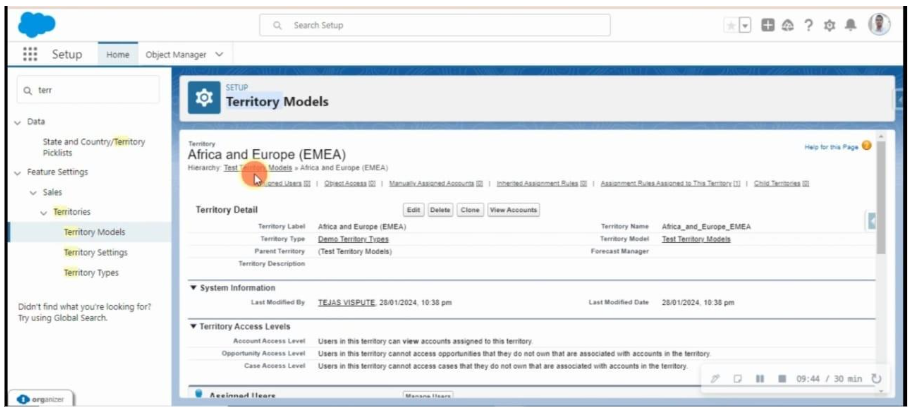
Task: Open the Salesforce Help question mark
Action: 808,25
